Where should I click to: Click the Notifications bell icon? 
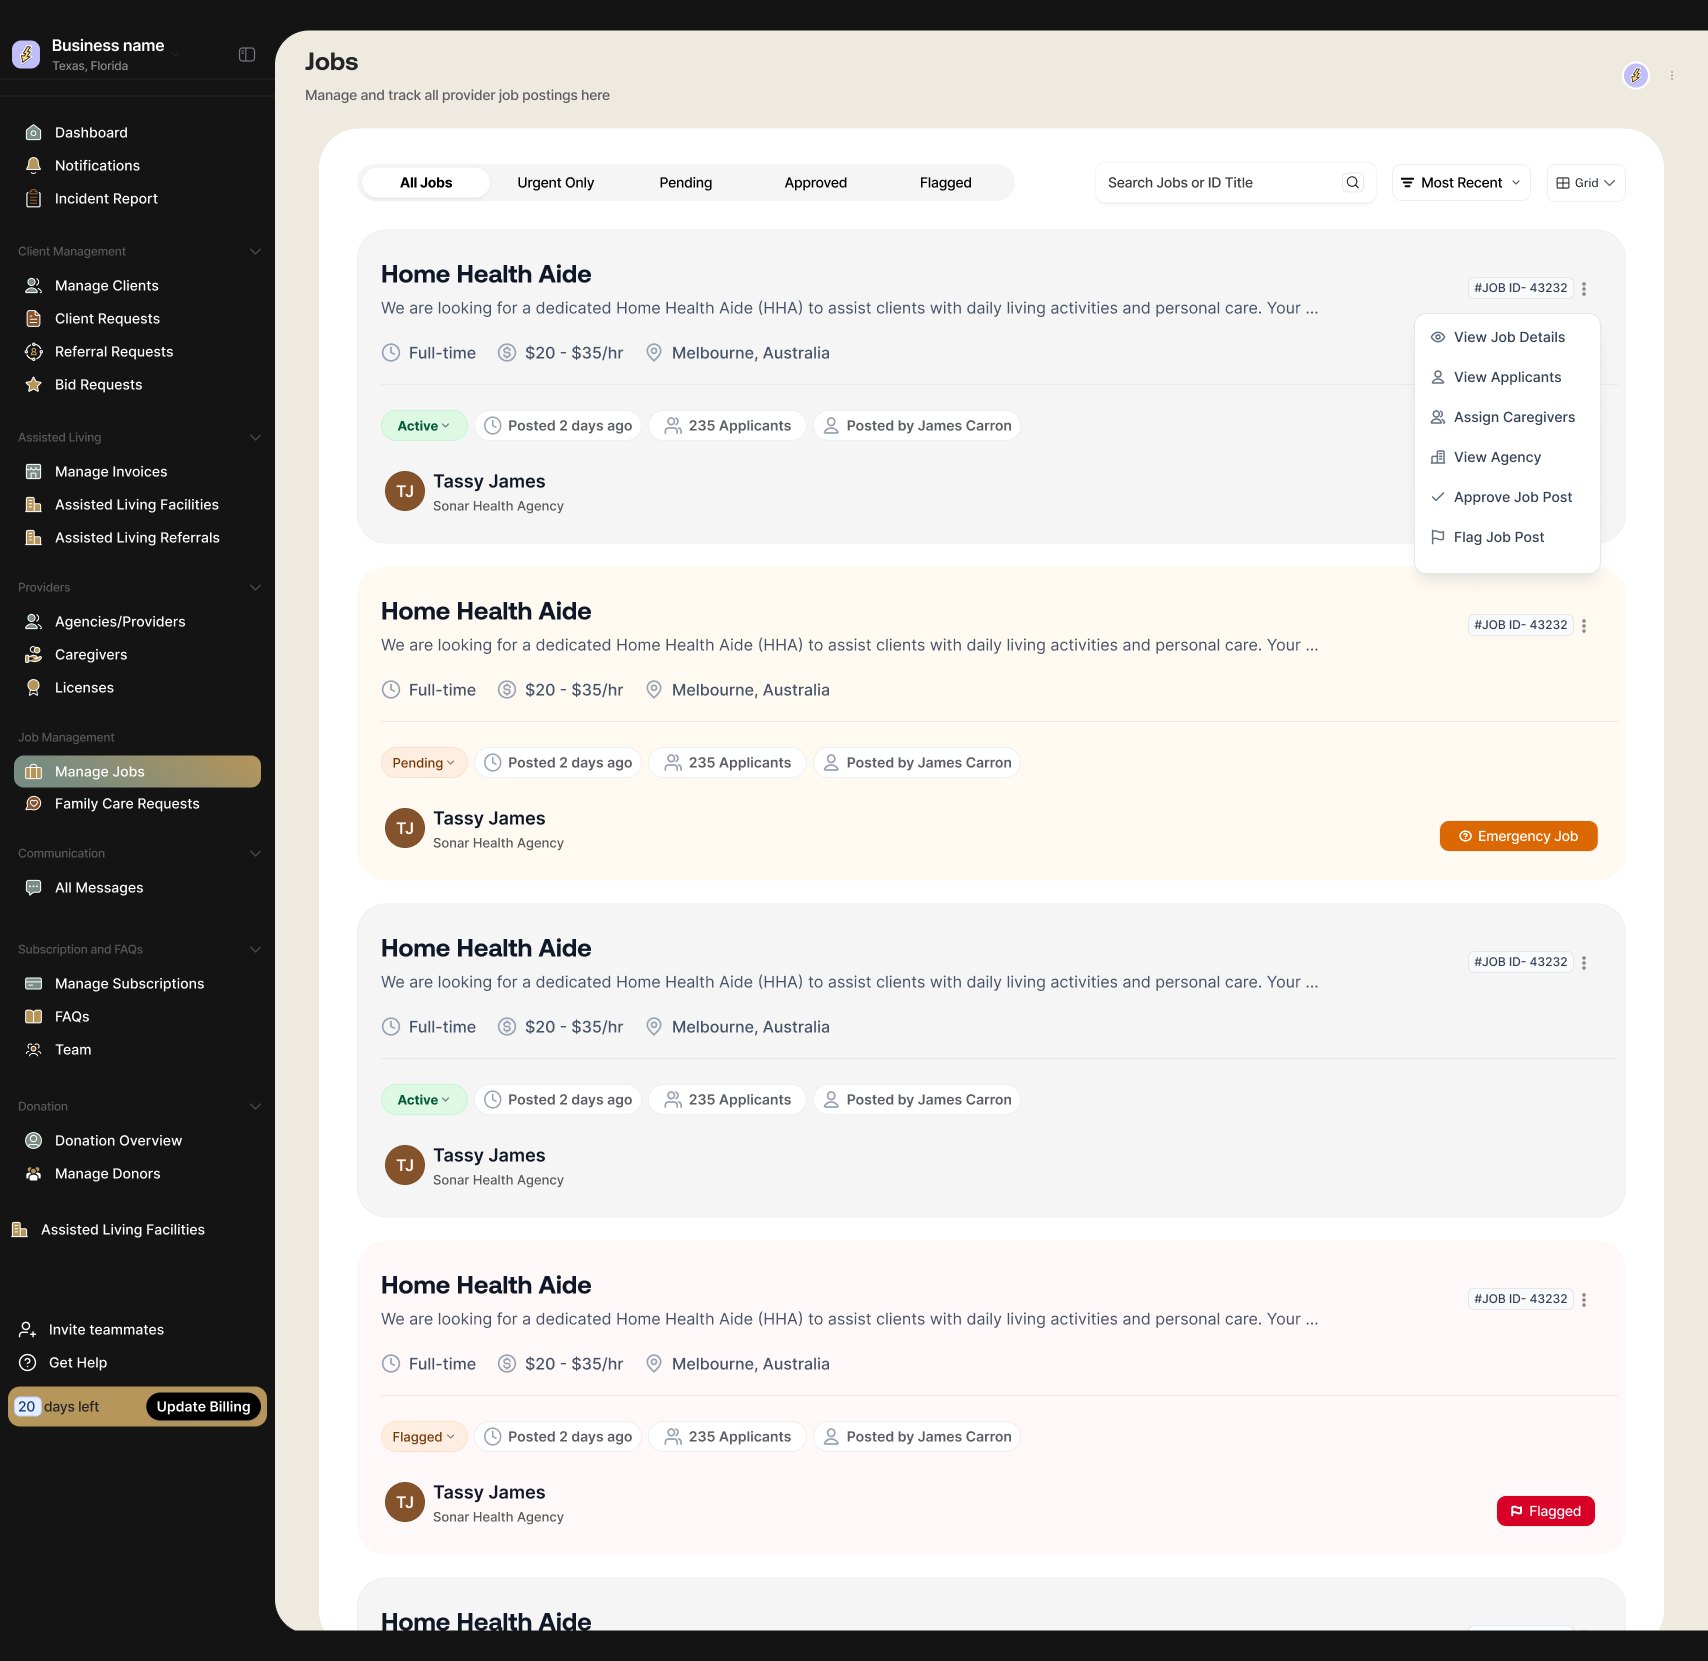coord(33,166)
